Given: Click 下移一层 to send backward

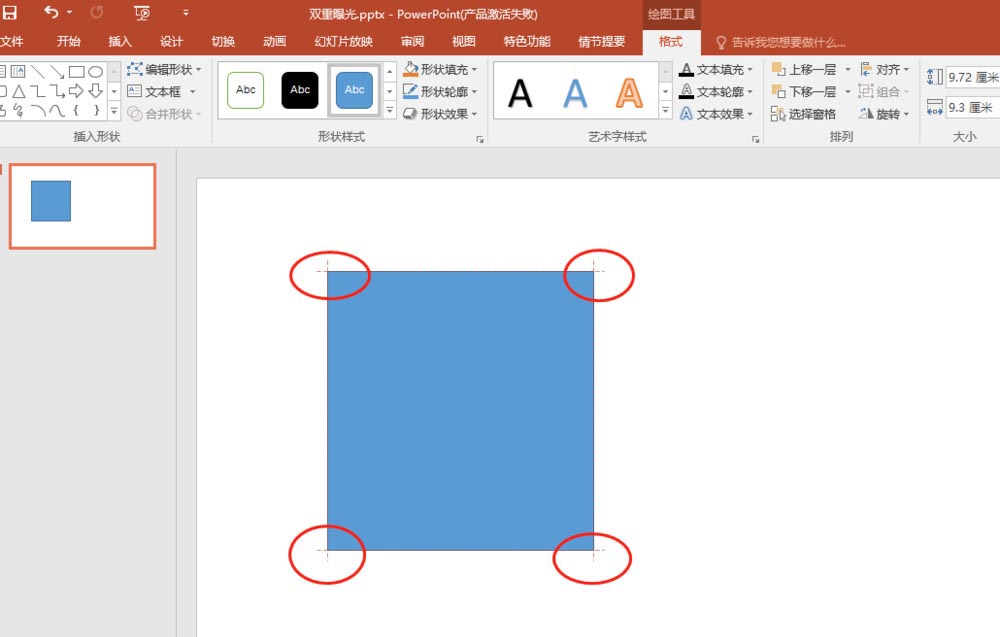Looking at the screenshot, I should pyautogui.click(x=804, y=91).
